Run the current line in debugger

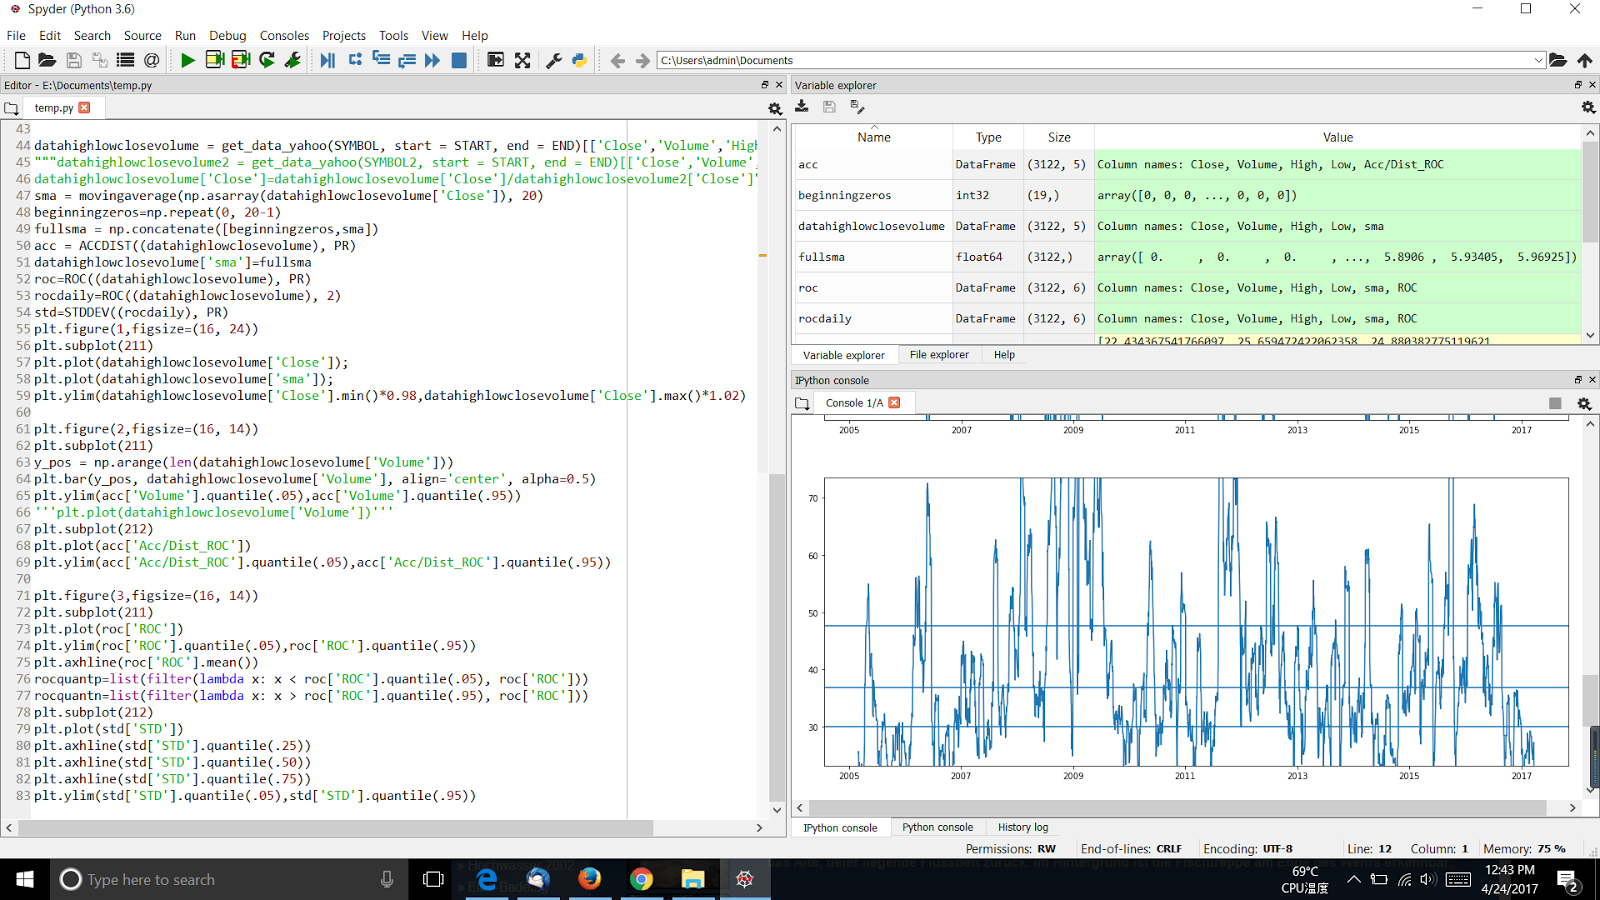355,61
